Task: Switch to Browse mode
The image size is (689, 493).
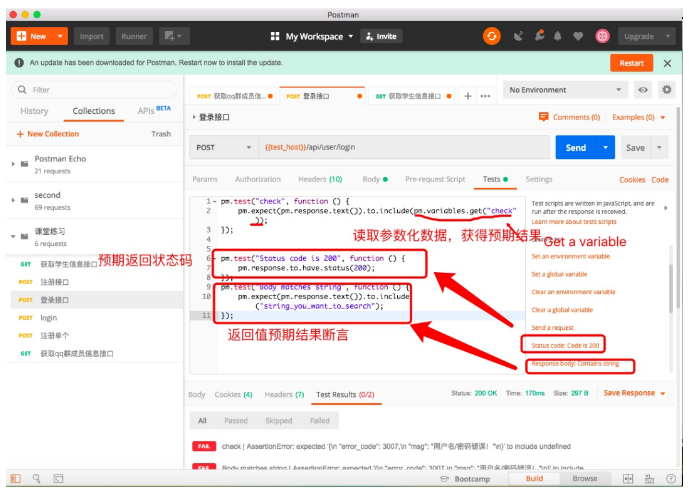Action: click(x=584, y=478)
